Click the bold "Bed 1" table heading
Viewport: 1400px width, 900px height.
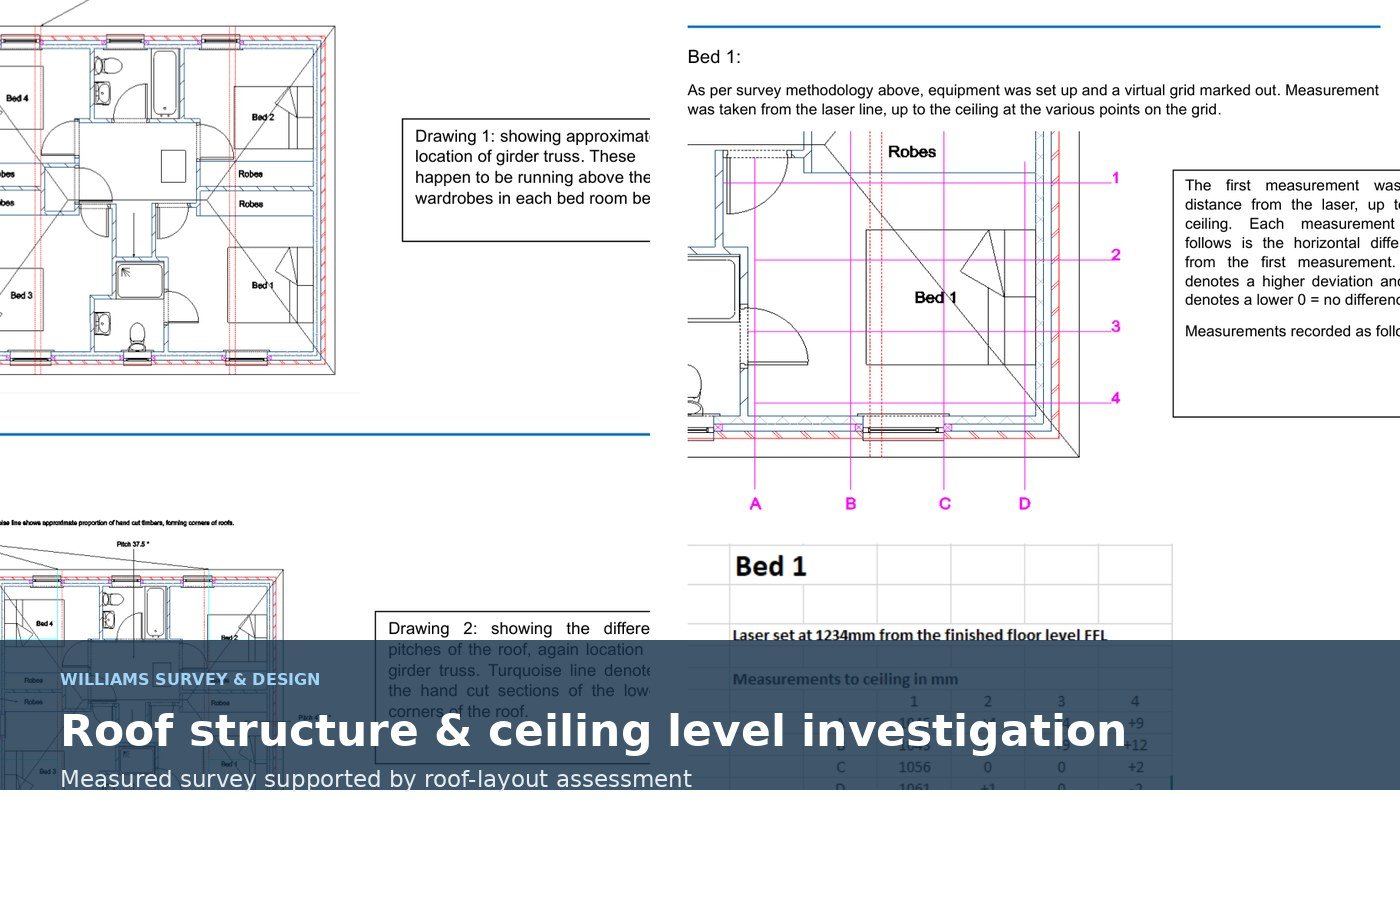coord(771,567)
